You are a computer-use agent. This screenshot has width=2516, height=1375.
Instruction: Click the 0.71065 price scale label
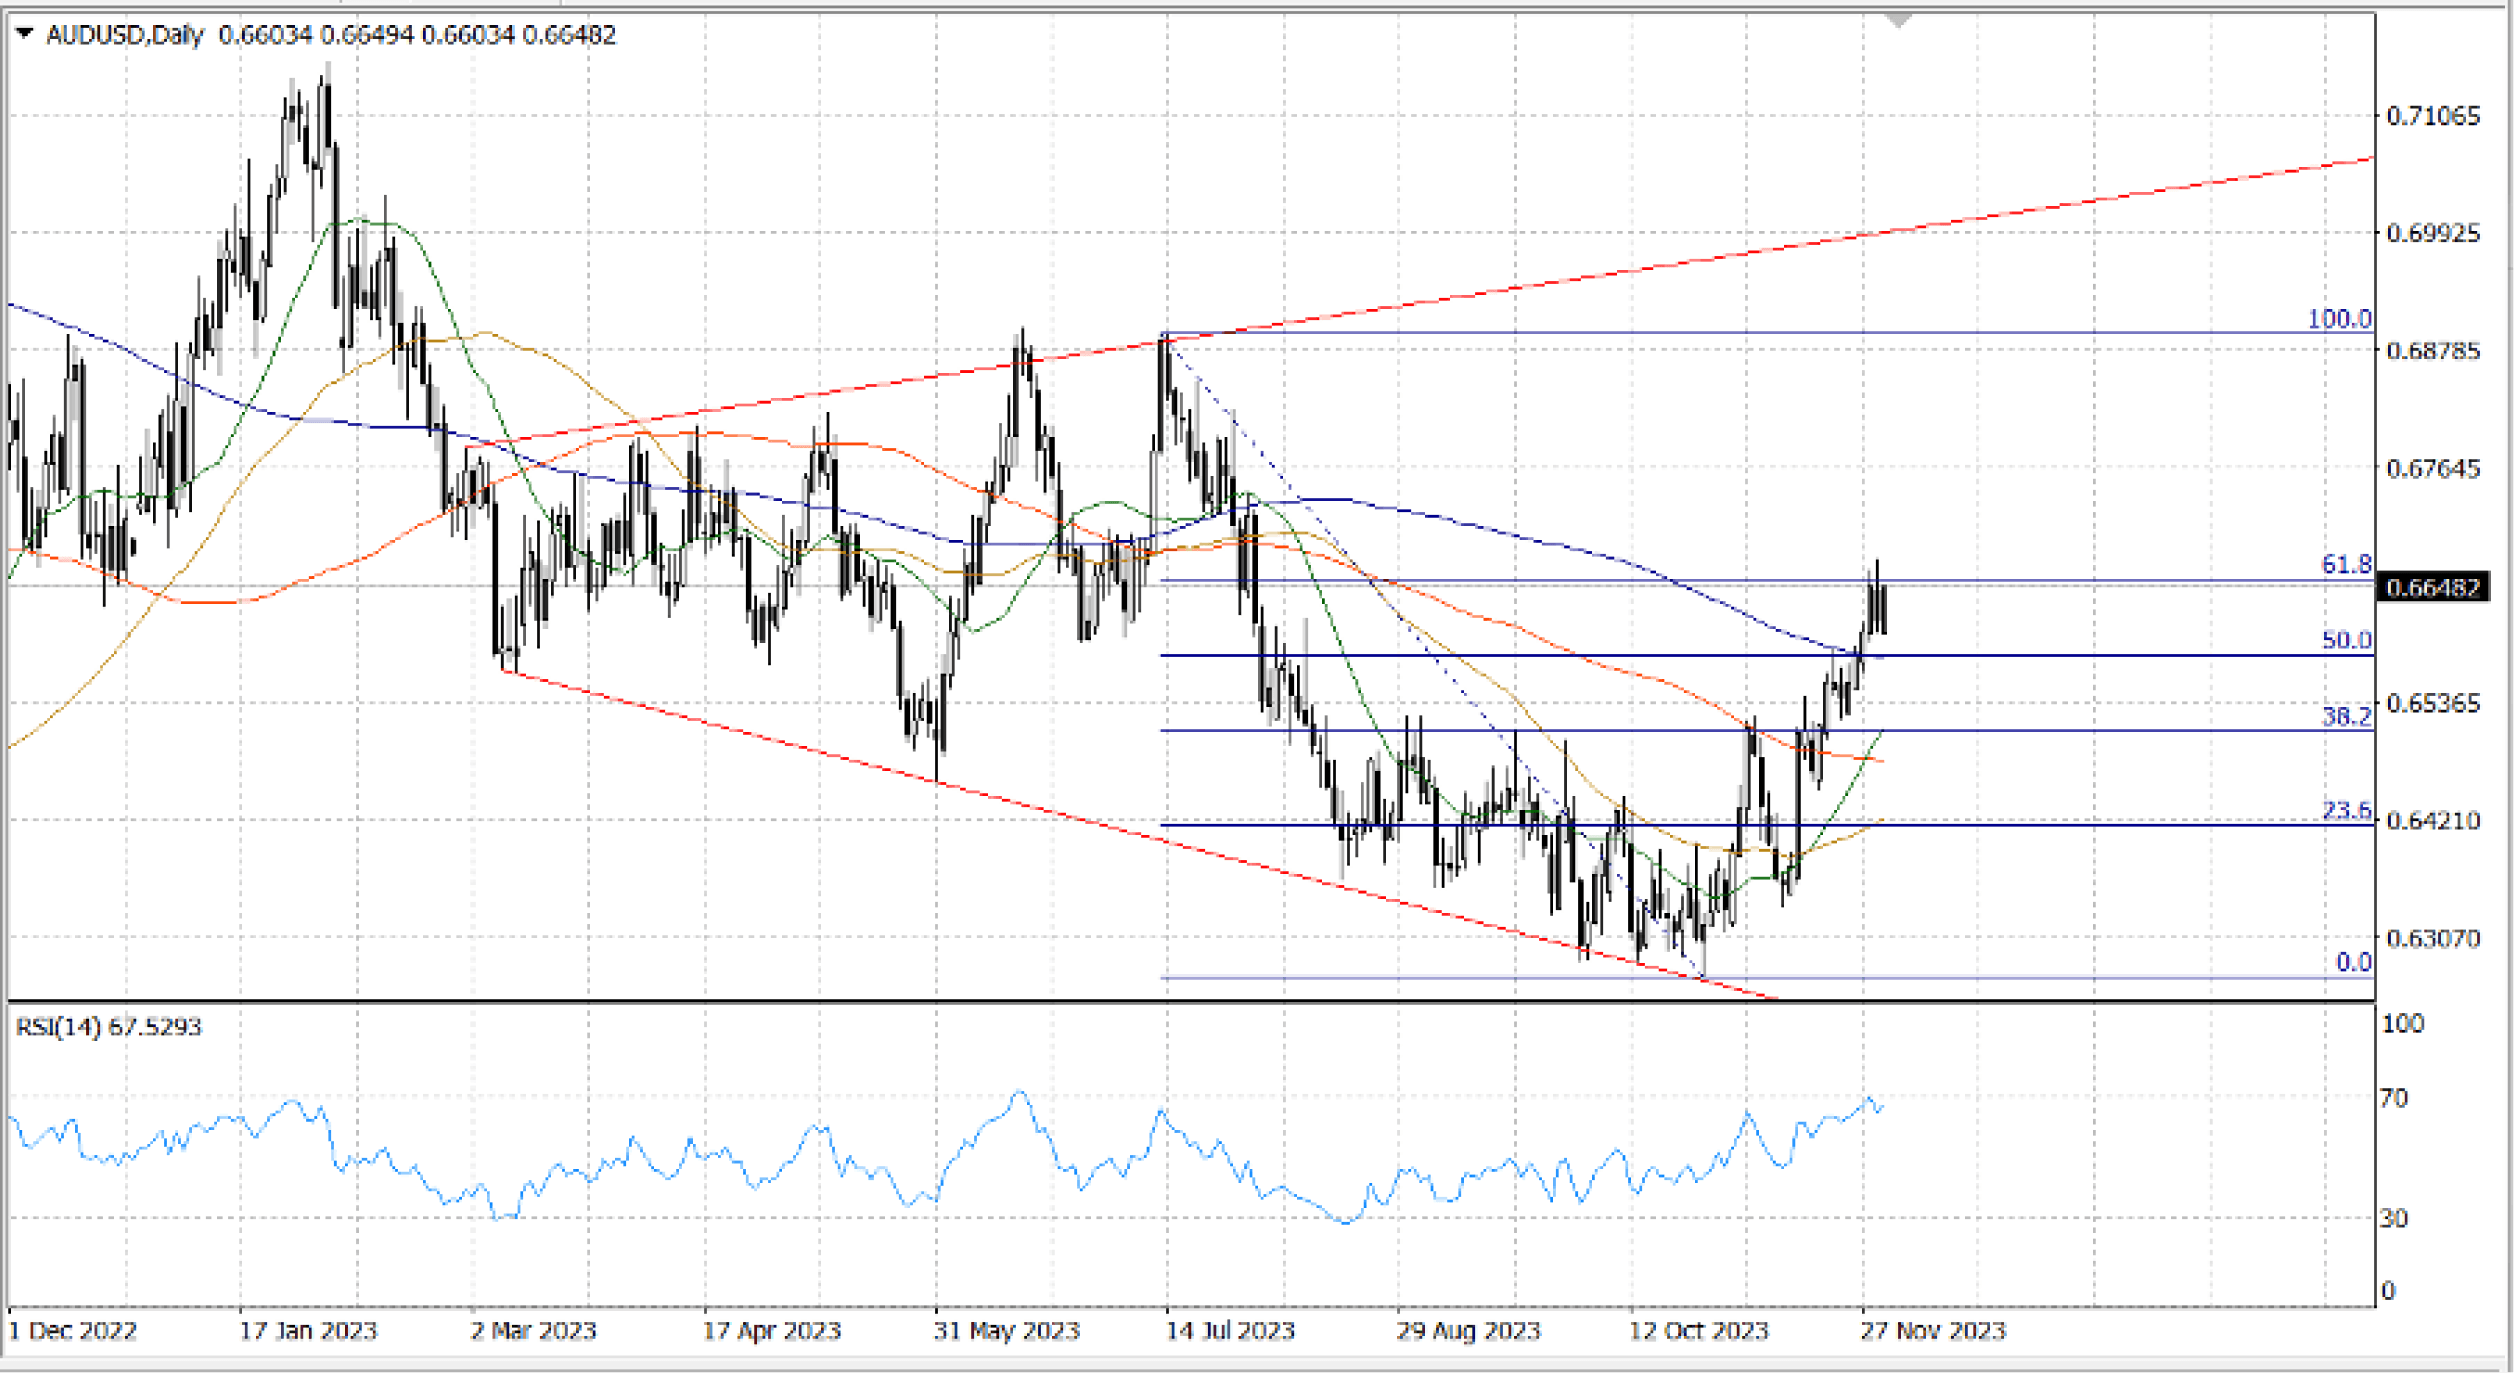tap(2432, 117)
